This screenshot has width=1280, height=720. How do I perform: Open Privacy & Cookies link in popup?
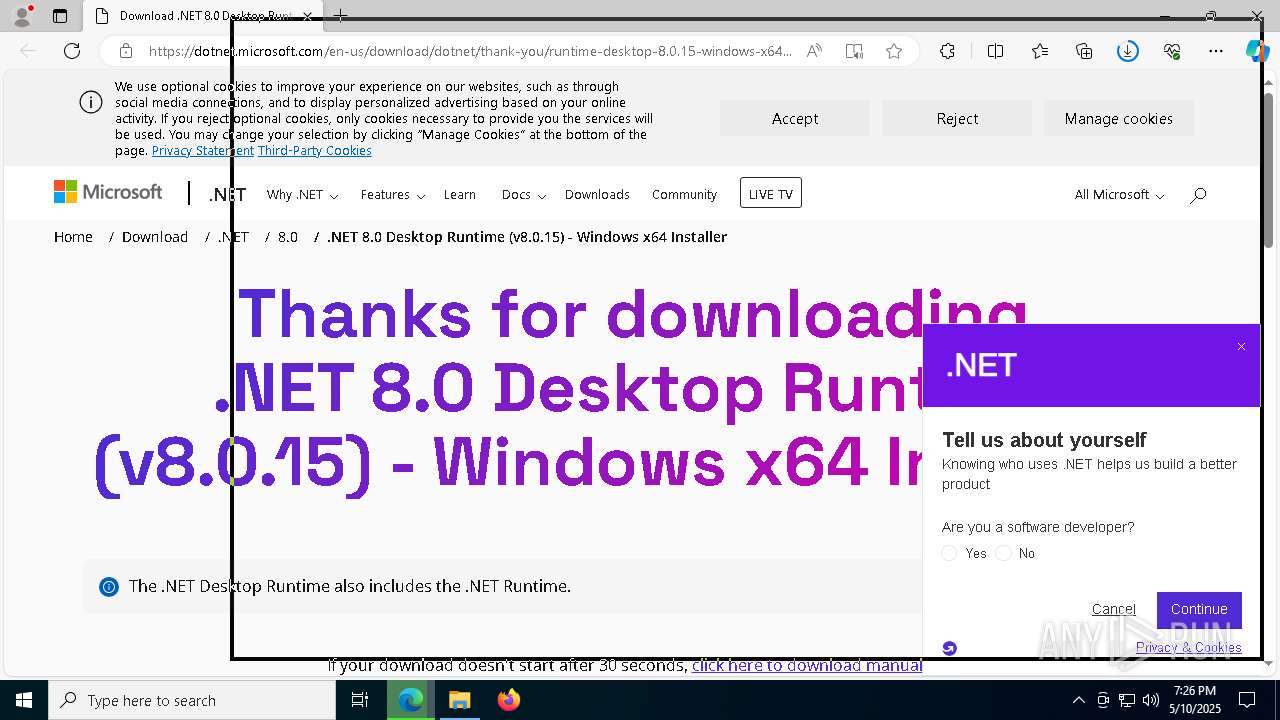1189,648
